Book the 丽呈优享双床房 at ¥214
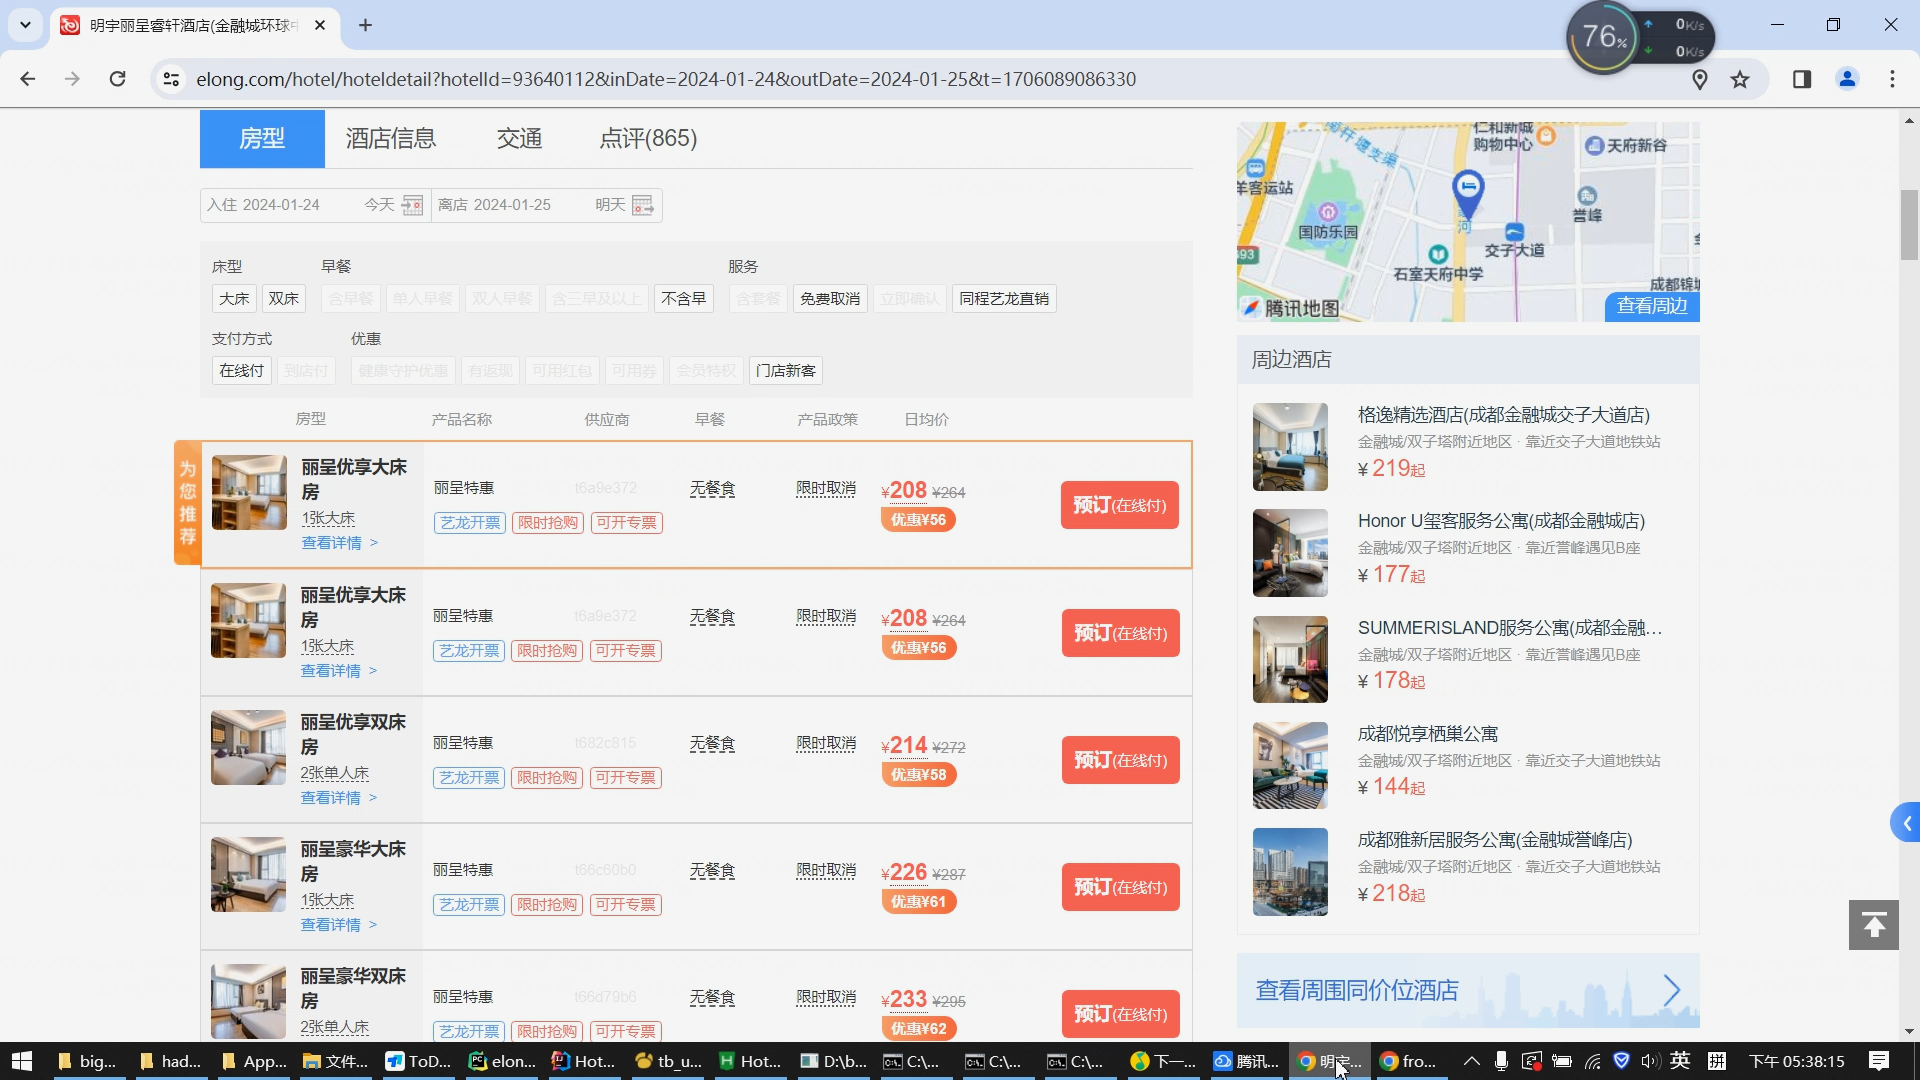Image resolution: width=1920 pixels, height=1080 pixels. click(1119, 760)
